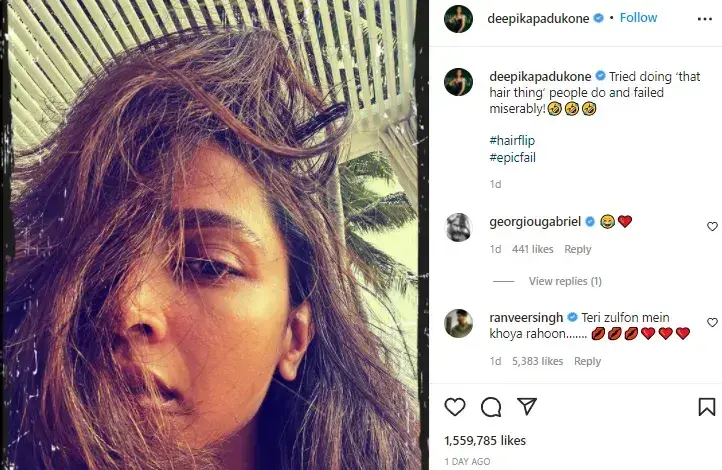Open the three-dot more options menu
Screen dimensions: 722x470
[705, 19]
